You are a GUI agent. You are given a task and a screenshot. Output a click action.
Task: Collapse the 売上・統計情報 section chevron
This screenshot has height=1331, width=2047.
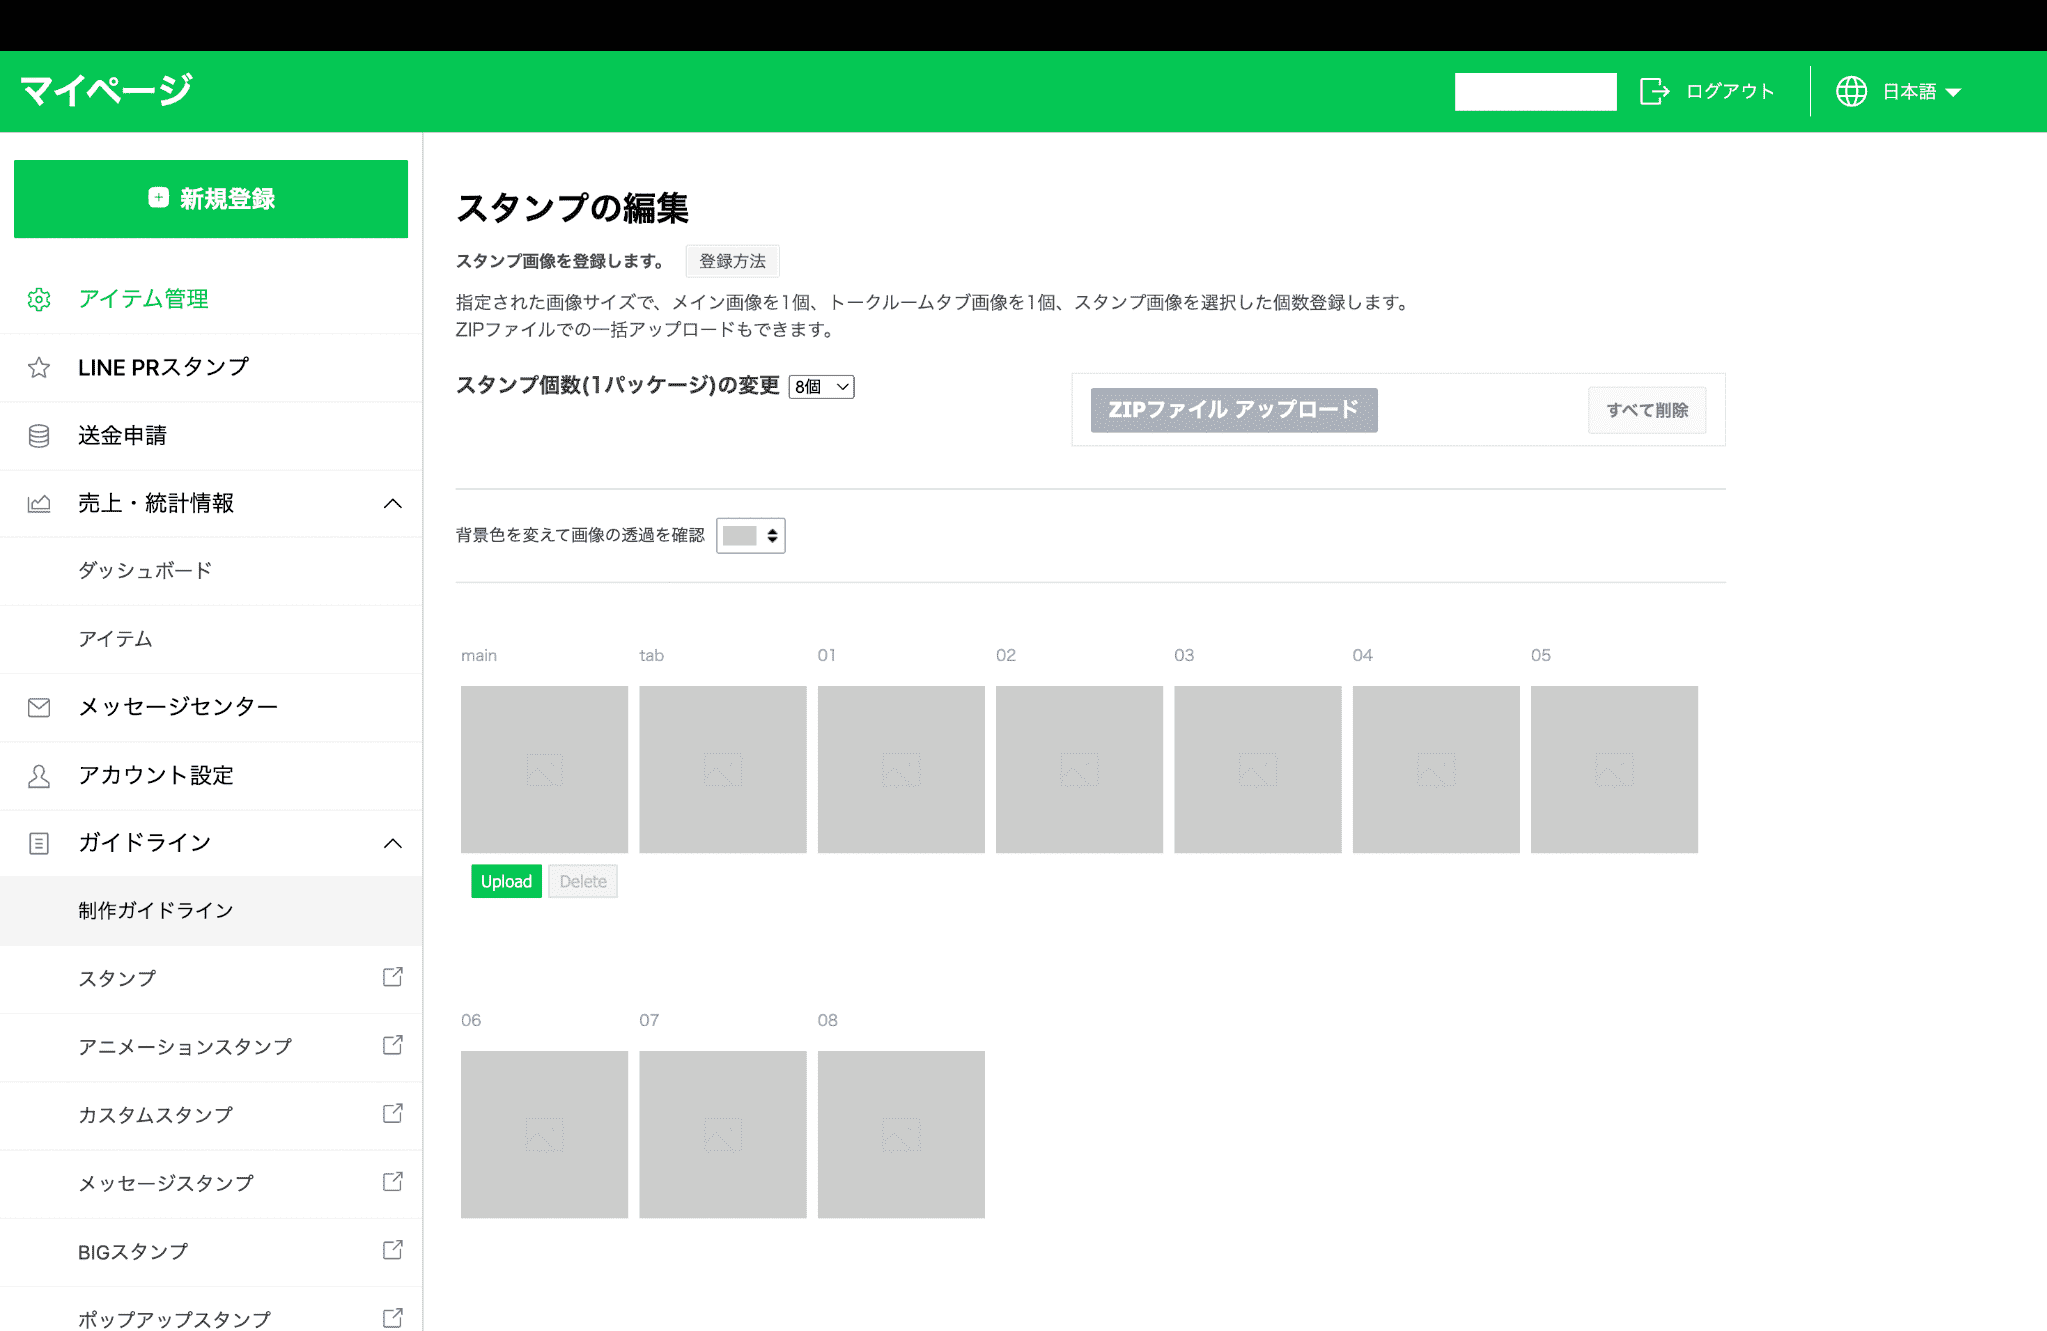[393, 503]
